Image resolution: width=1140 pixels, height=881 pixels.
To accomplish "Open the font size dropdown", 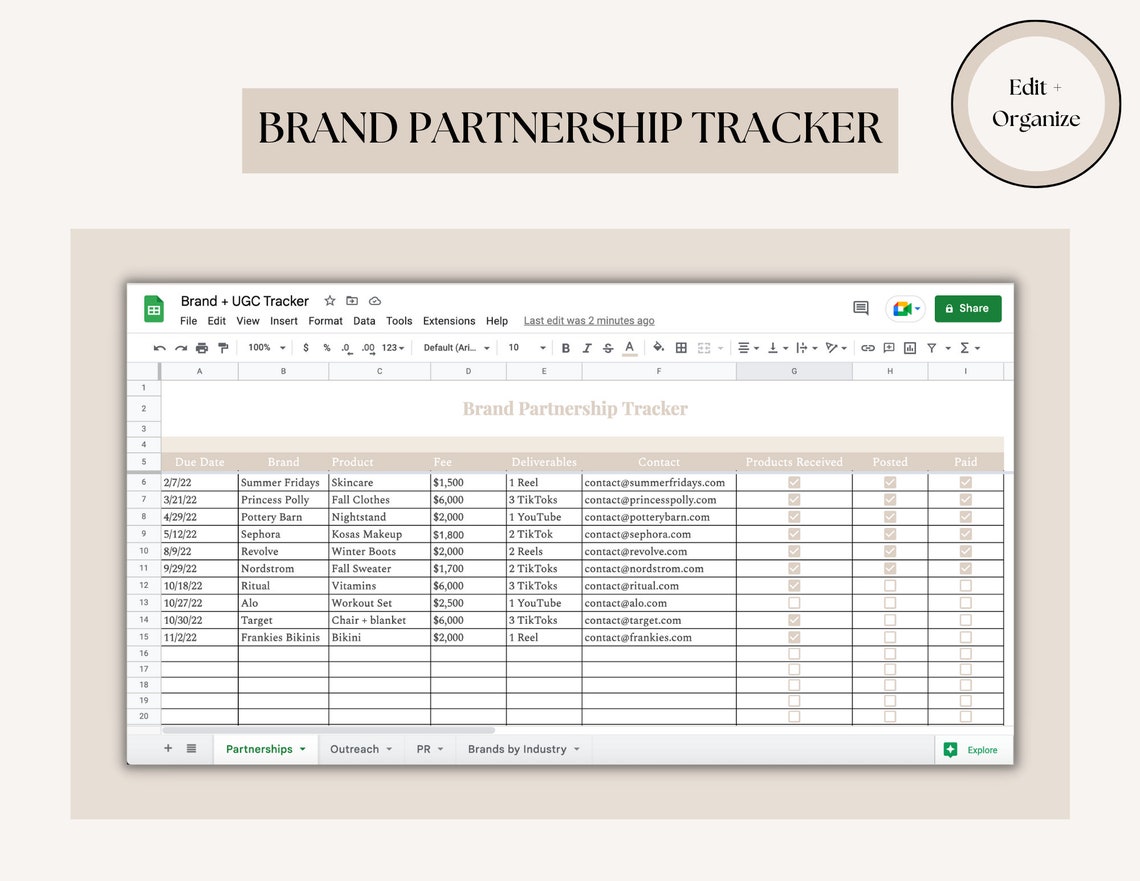I will [x=525, y=347].
